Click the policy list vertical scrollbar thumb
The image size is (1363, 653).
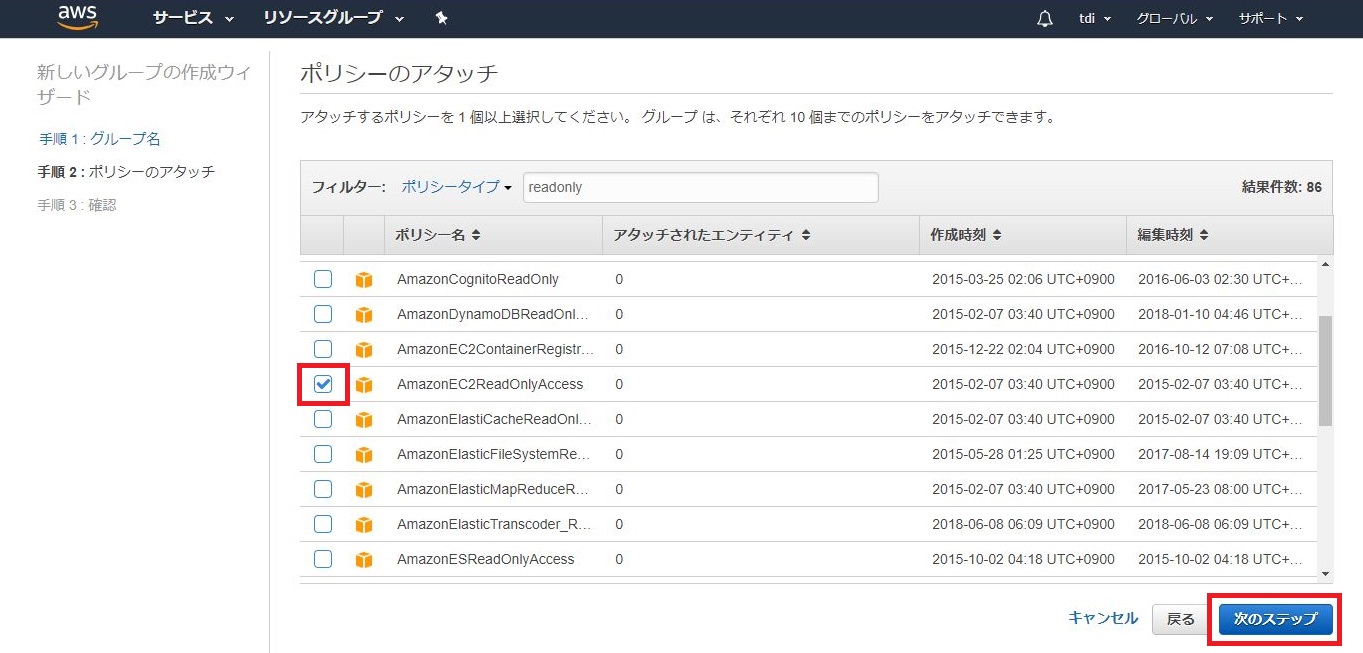pos(1325,370)
